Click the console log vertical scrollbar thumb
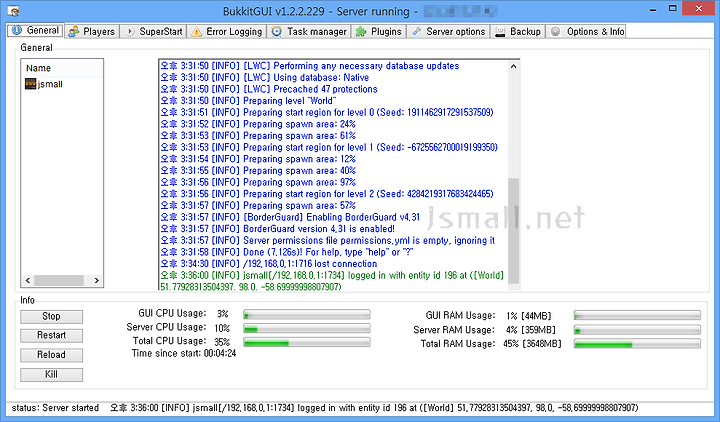This screenshot has height=422, width=720. [513, 231]
